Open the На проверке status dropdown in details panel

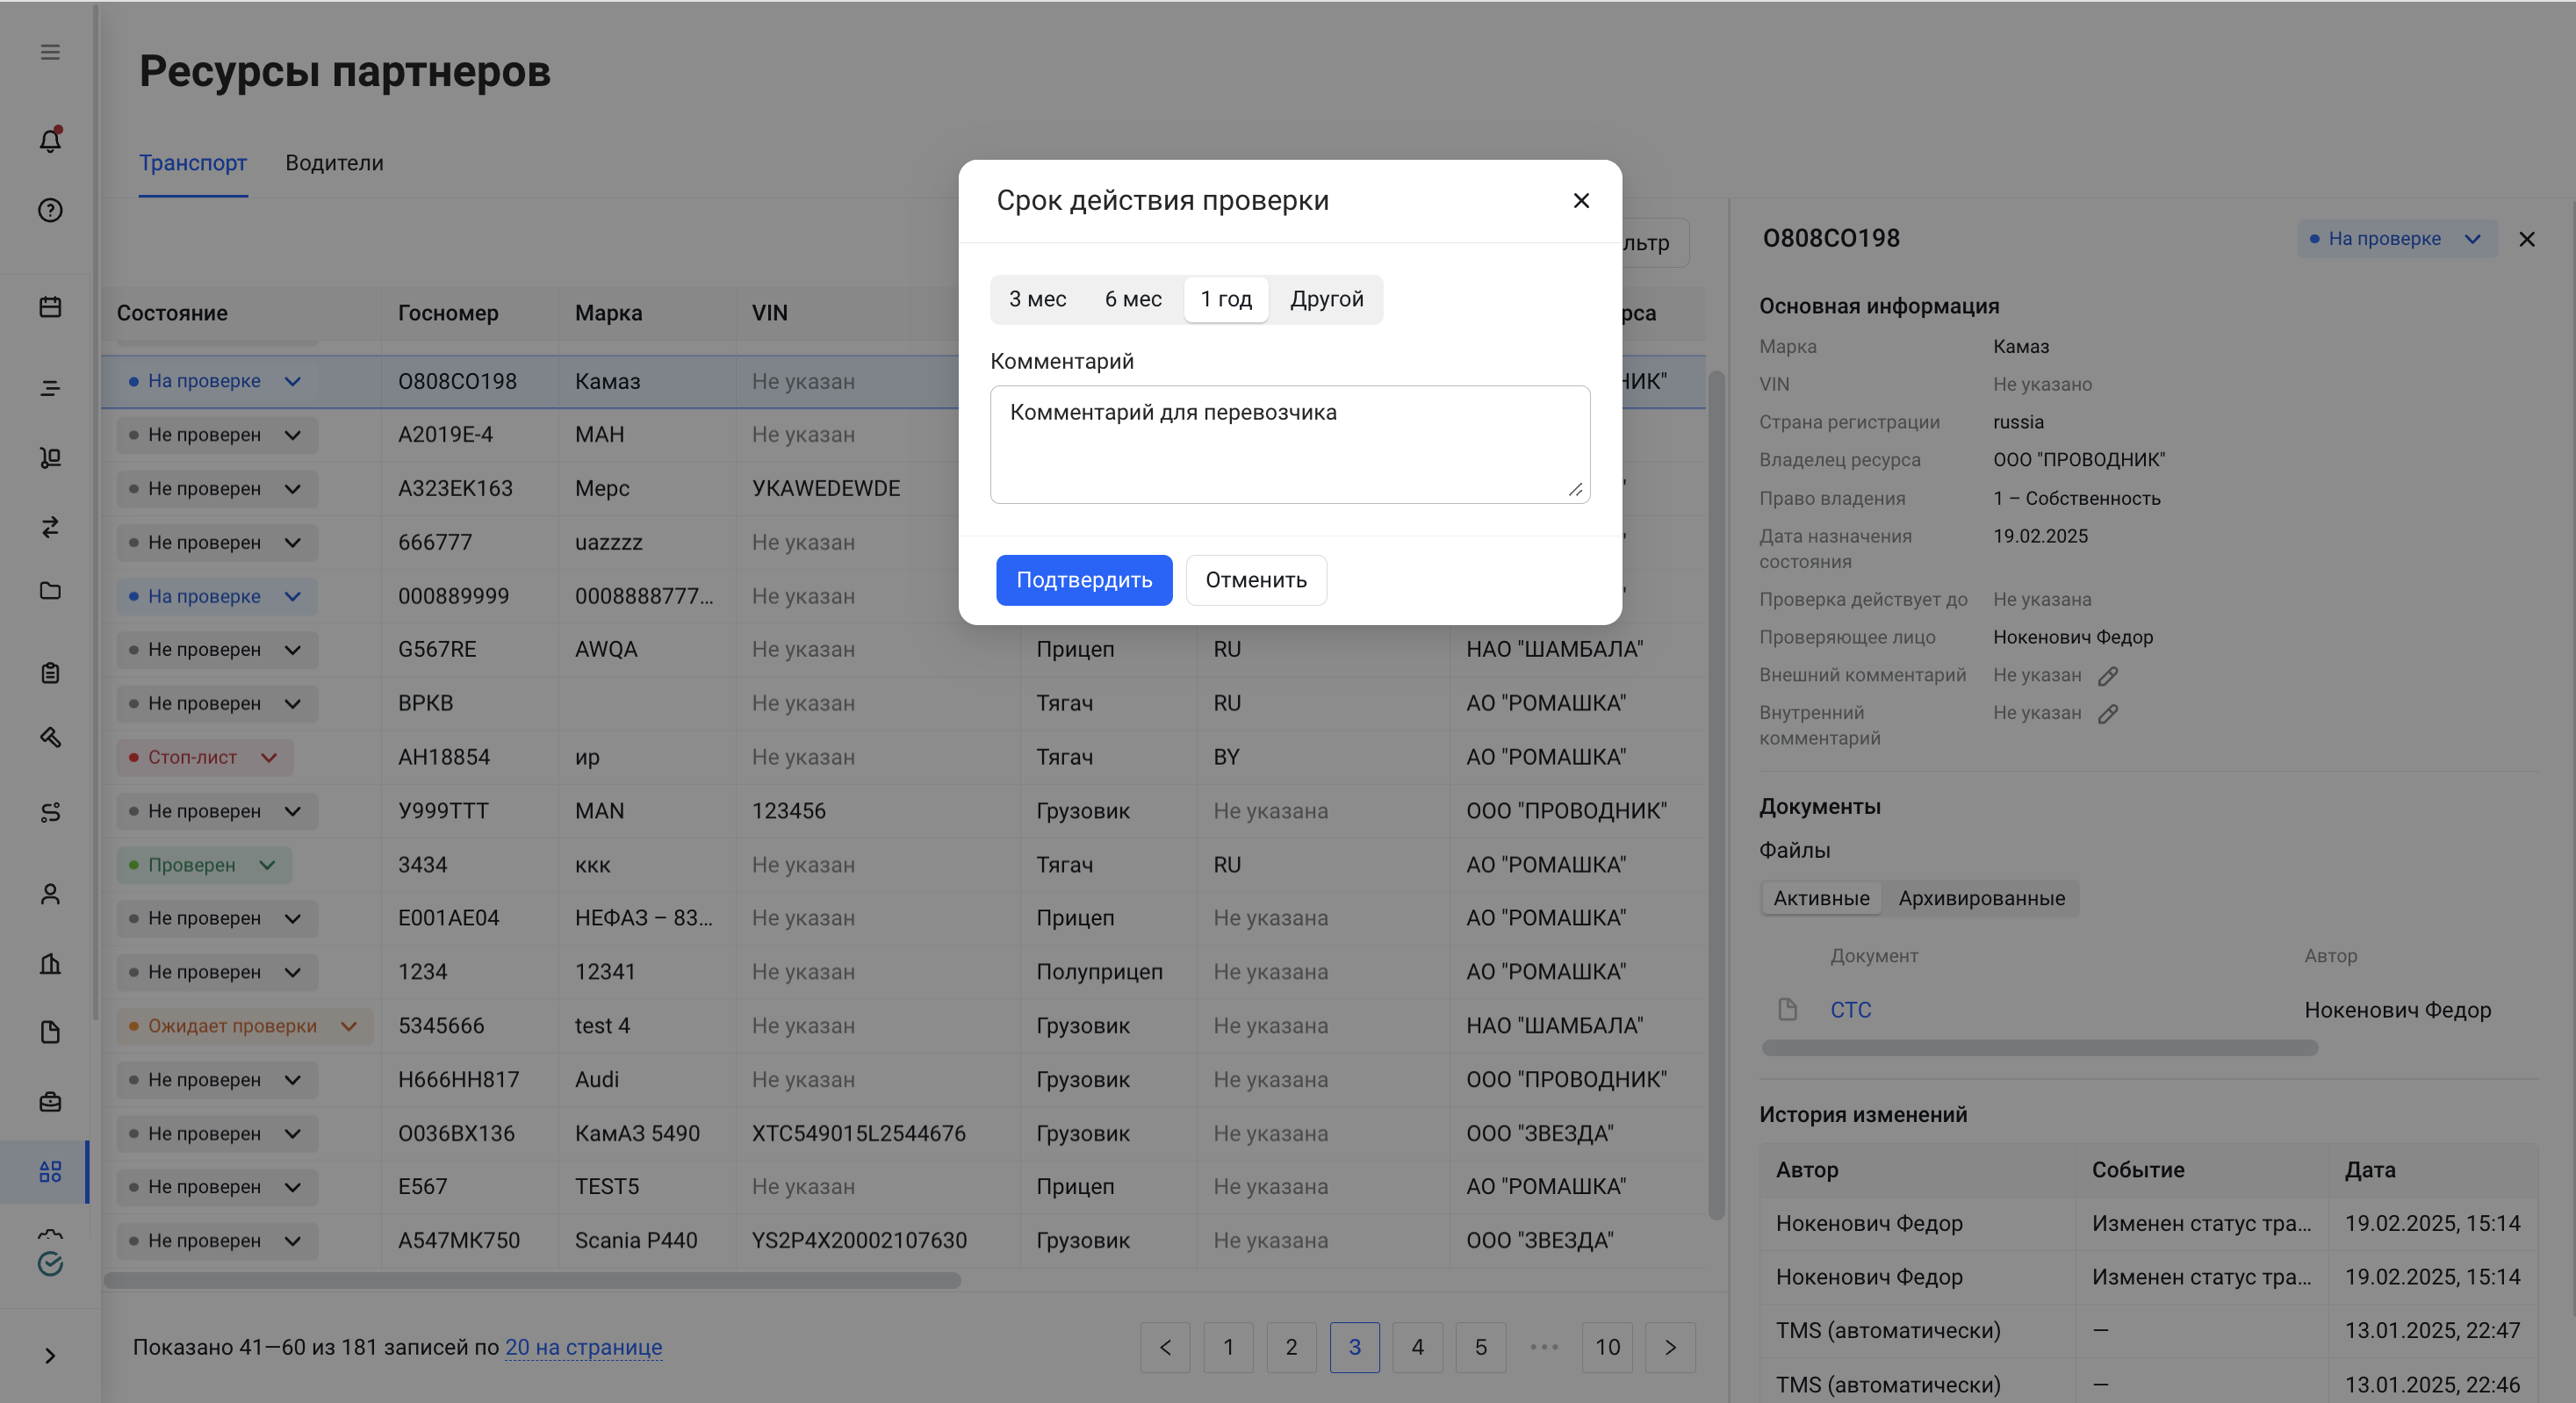[x=2396, y=239]
